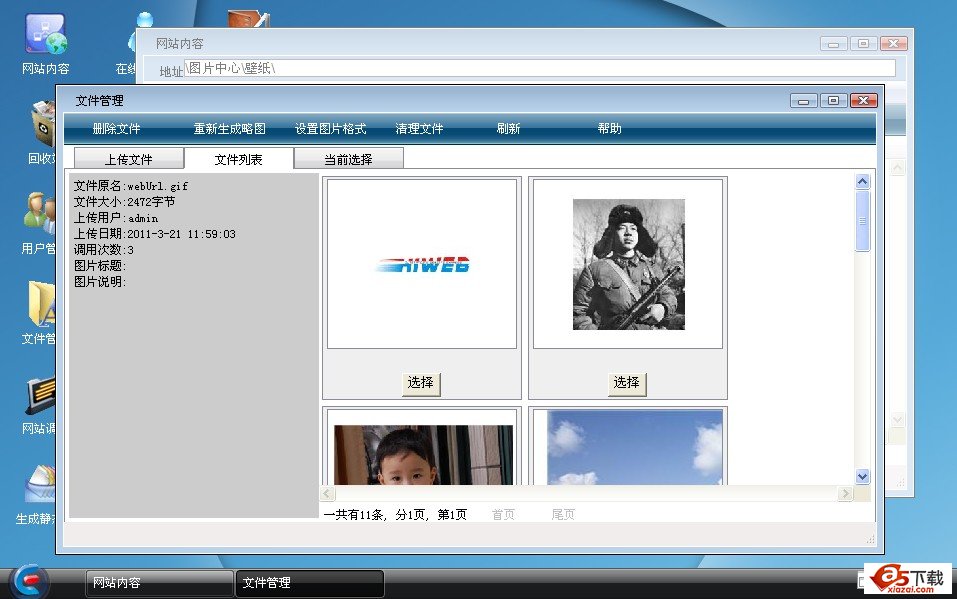Click 删除文件 in the toolbar
The width and height of the screenshot is (957, 599).
click(116, 129)
